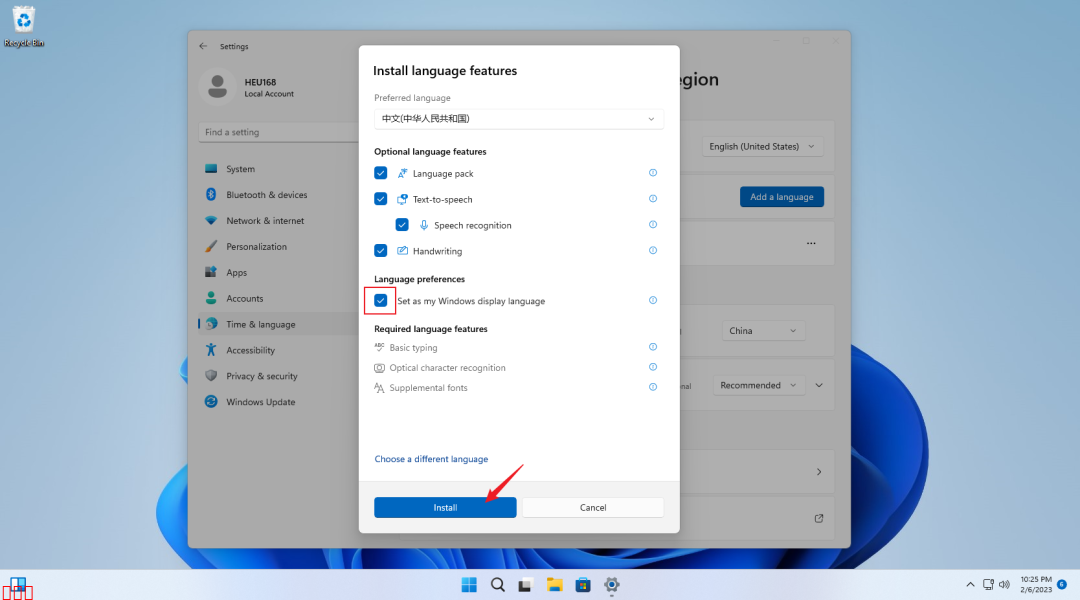1080x600 pixels.
Task: Open the Recycle Bin desktop icon
Action: pos(23,26)
